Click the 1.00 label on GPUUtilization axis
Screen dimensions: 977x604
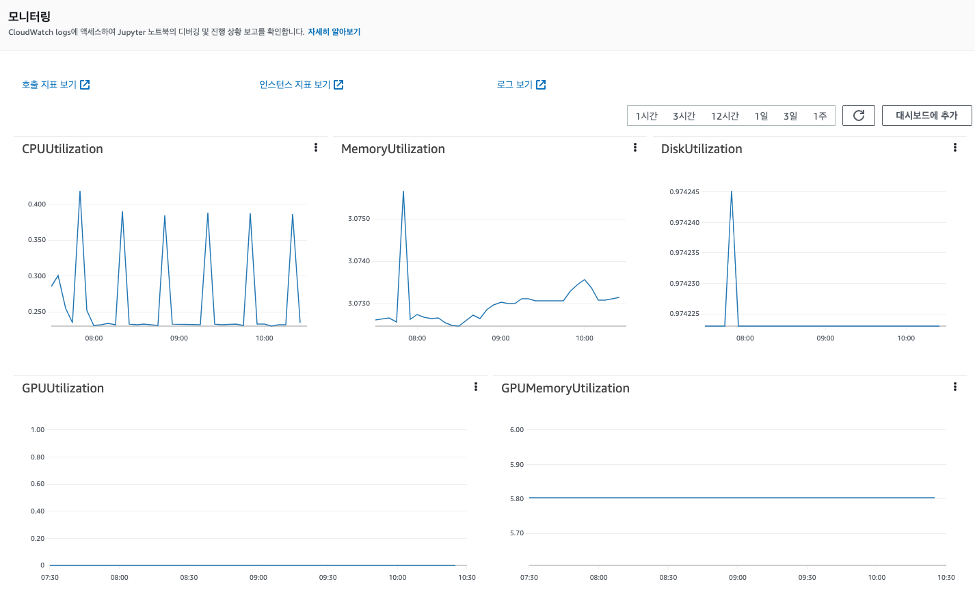click(37, 429)
